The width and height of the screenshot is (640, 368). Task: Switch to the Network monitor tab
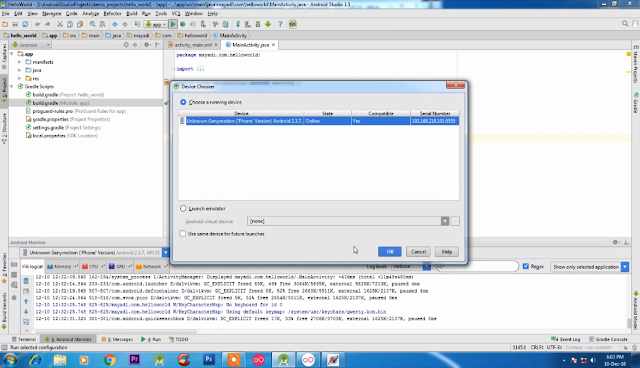pyautogui.click(x=151, y=266)
